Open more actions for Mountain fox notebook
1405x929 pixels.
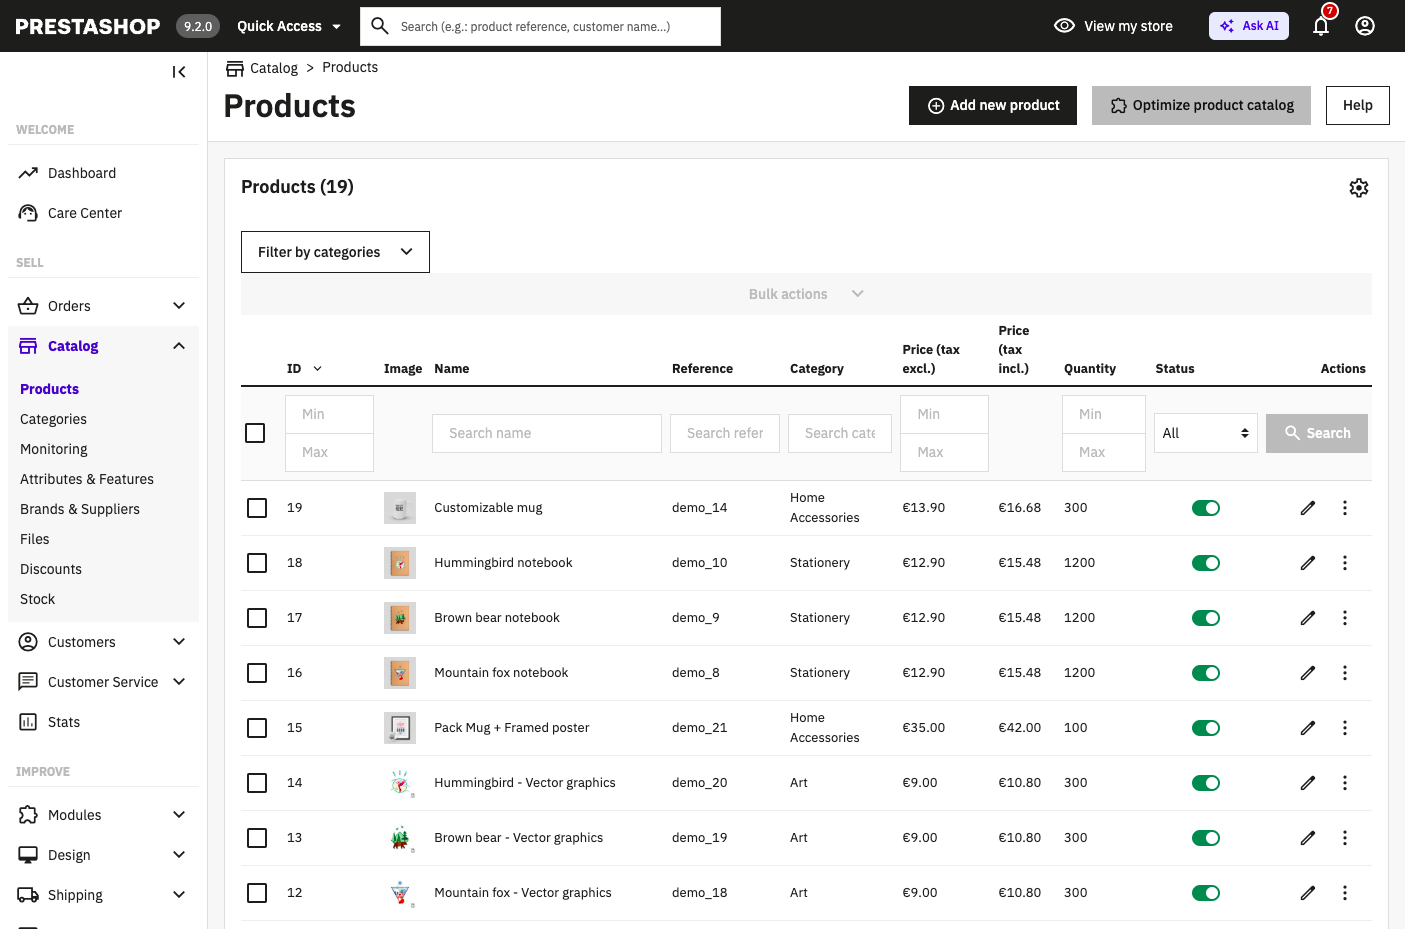[x=1345, y=673]
